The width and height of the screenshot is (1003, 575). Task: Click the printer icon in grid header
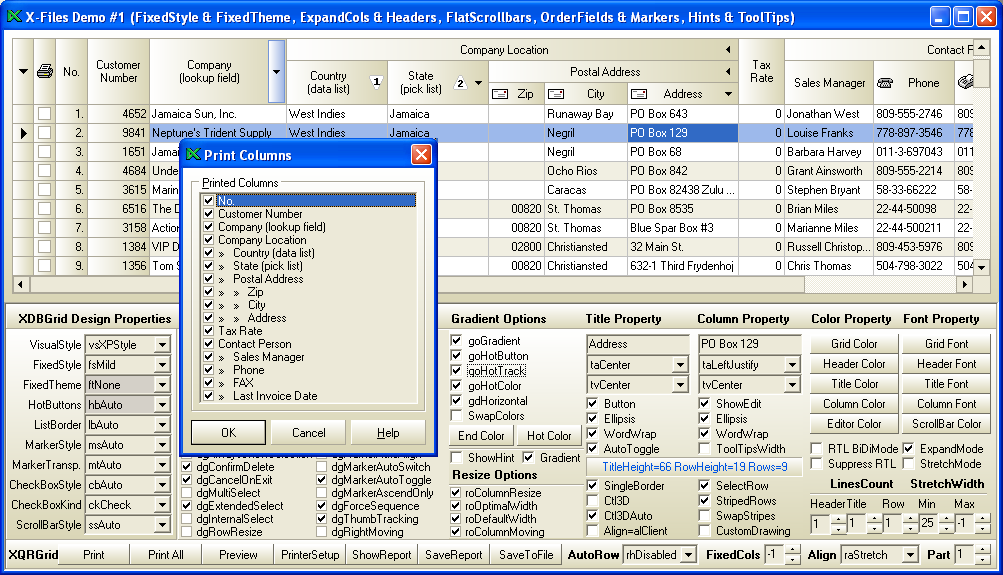point(44,71)
